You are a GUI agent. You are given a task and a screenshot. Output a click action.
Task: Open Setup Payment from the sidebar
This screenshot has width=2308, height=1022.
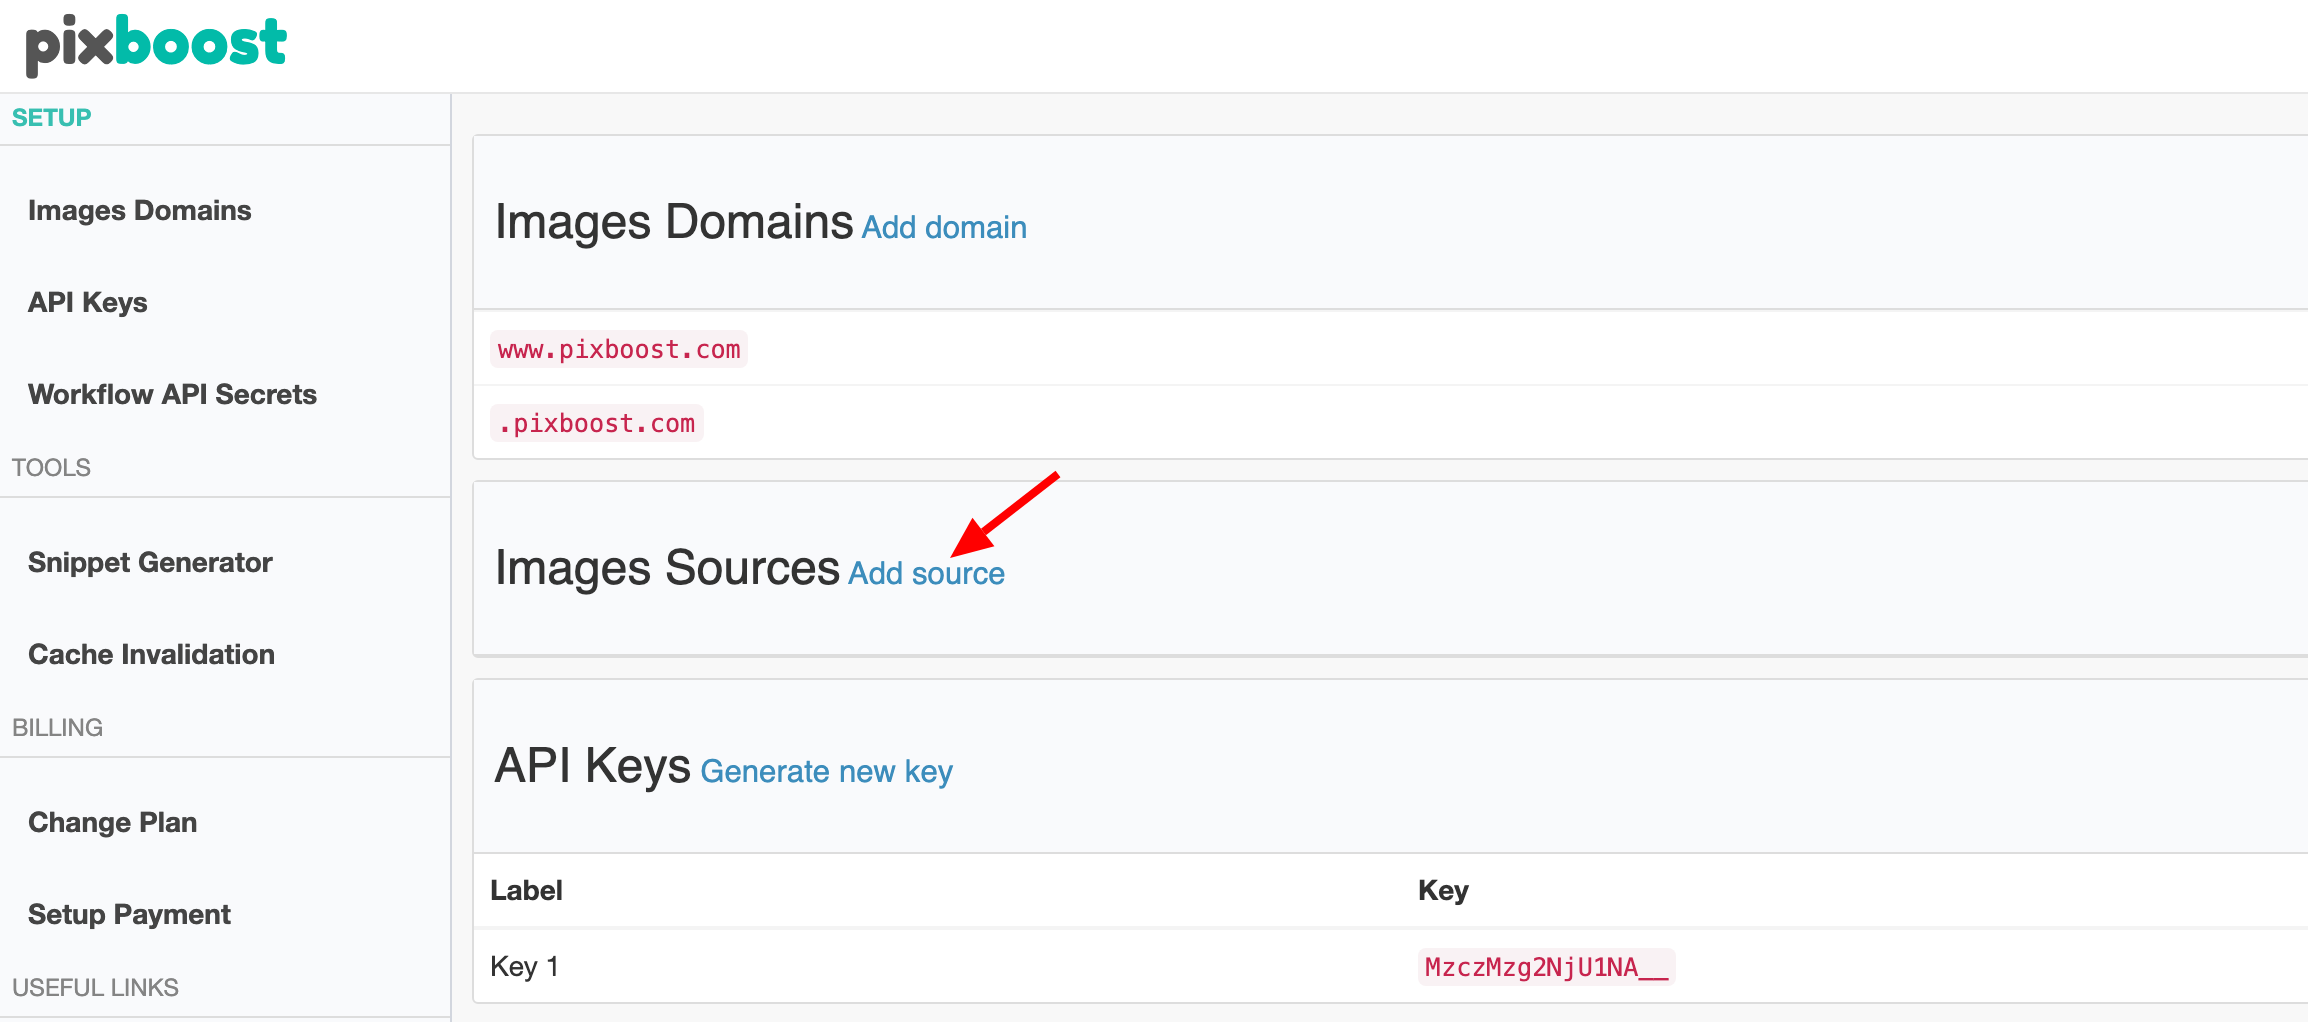(129, 913)
